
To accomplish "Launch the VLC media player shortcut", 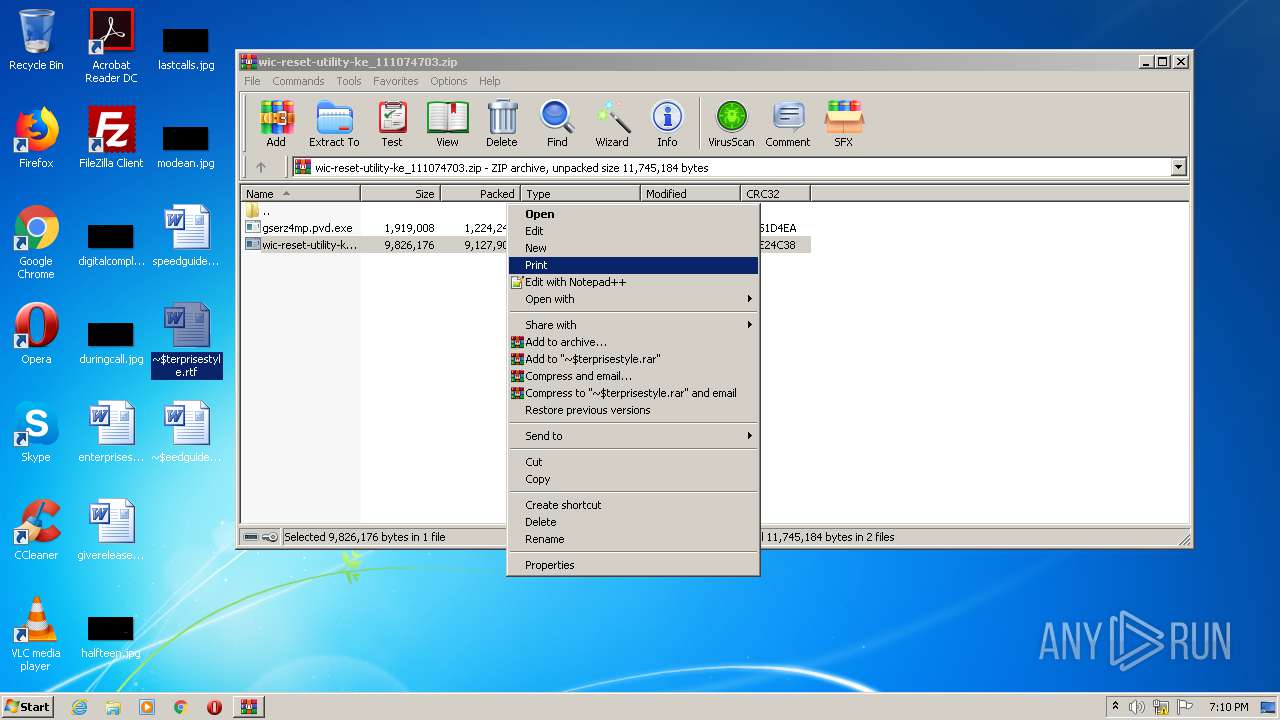I will click(36, 634).
